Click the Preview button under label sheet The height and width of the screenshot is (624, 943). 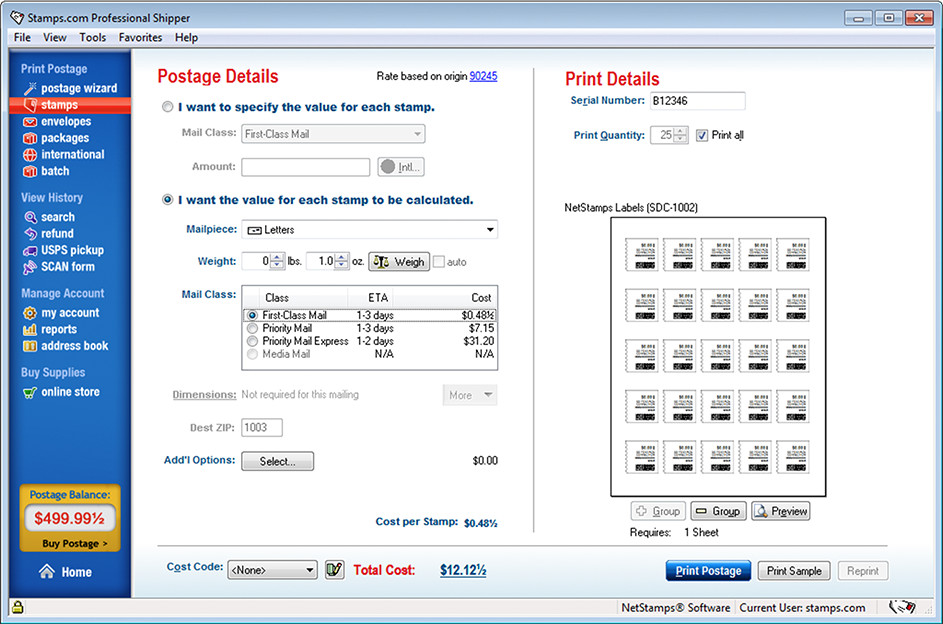click(781, 511)
